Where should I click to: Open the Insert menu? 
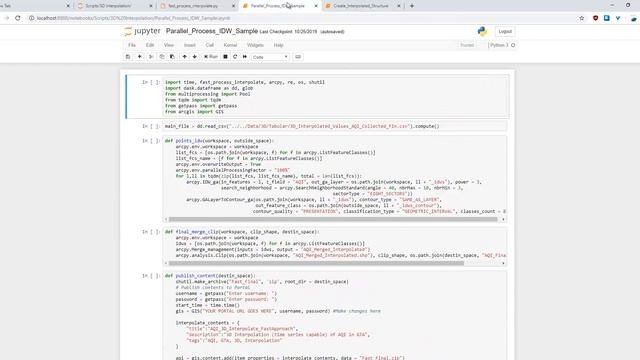point(189,45)
